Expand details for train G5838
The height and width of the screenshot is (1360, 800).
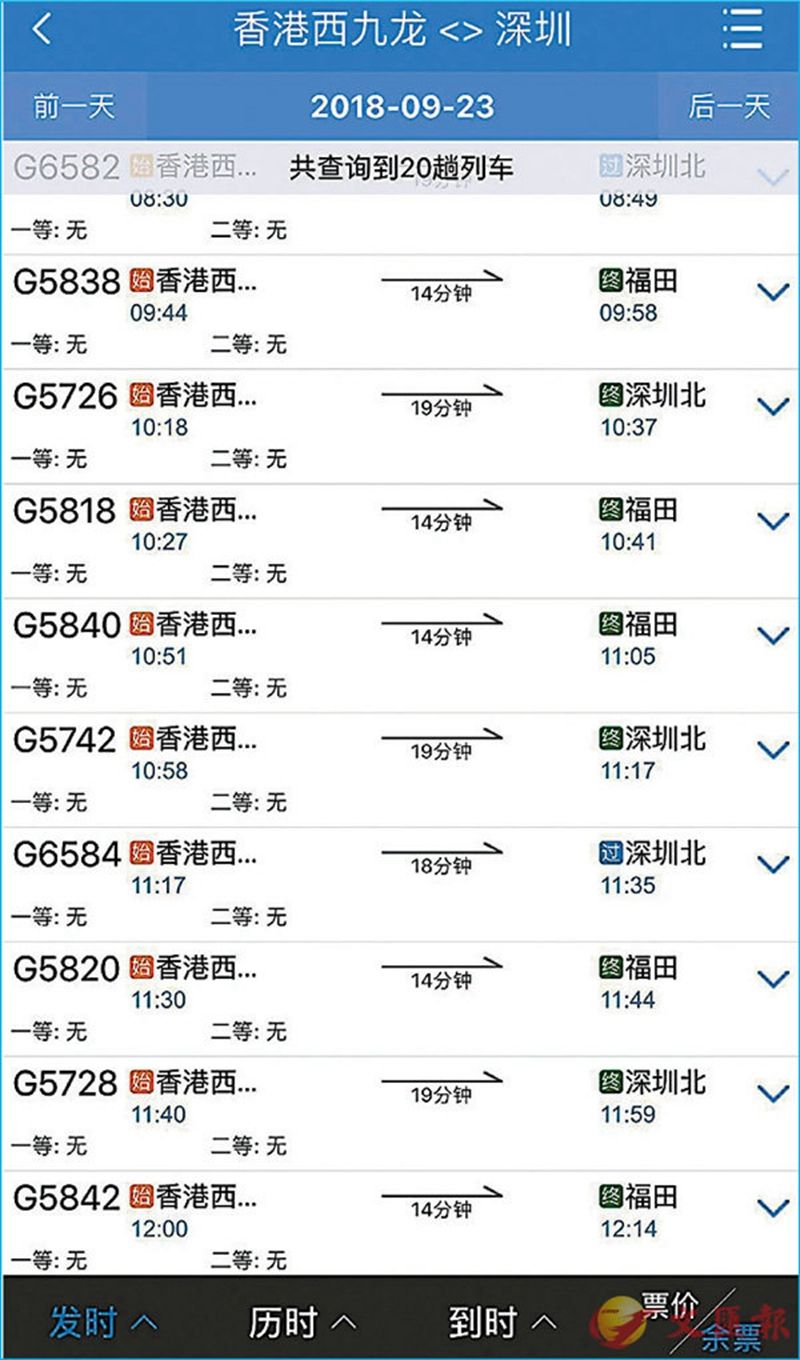(x=773, y=293)
